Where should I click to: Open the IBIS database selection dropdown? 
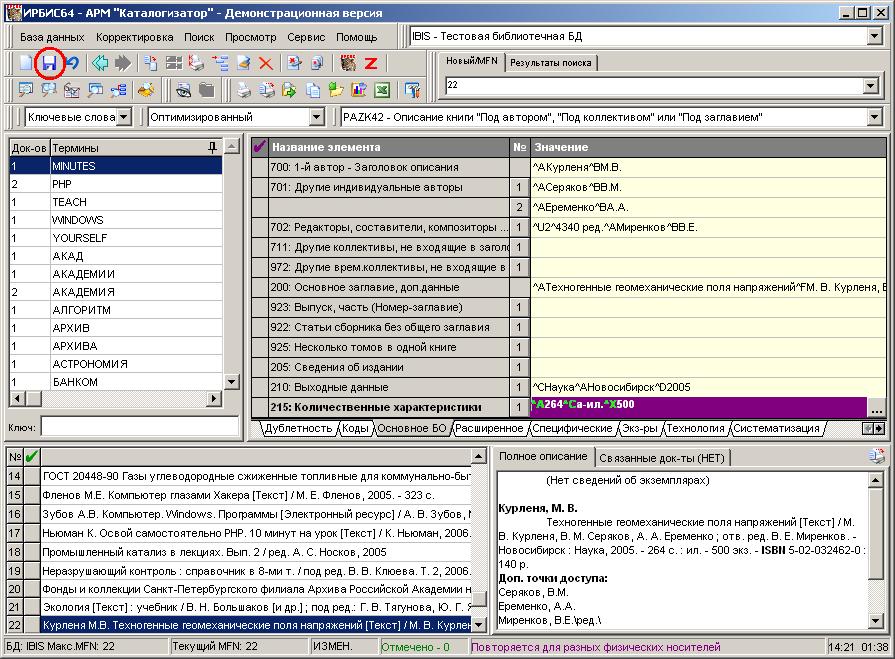tap(873, 37)
